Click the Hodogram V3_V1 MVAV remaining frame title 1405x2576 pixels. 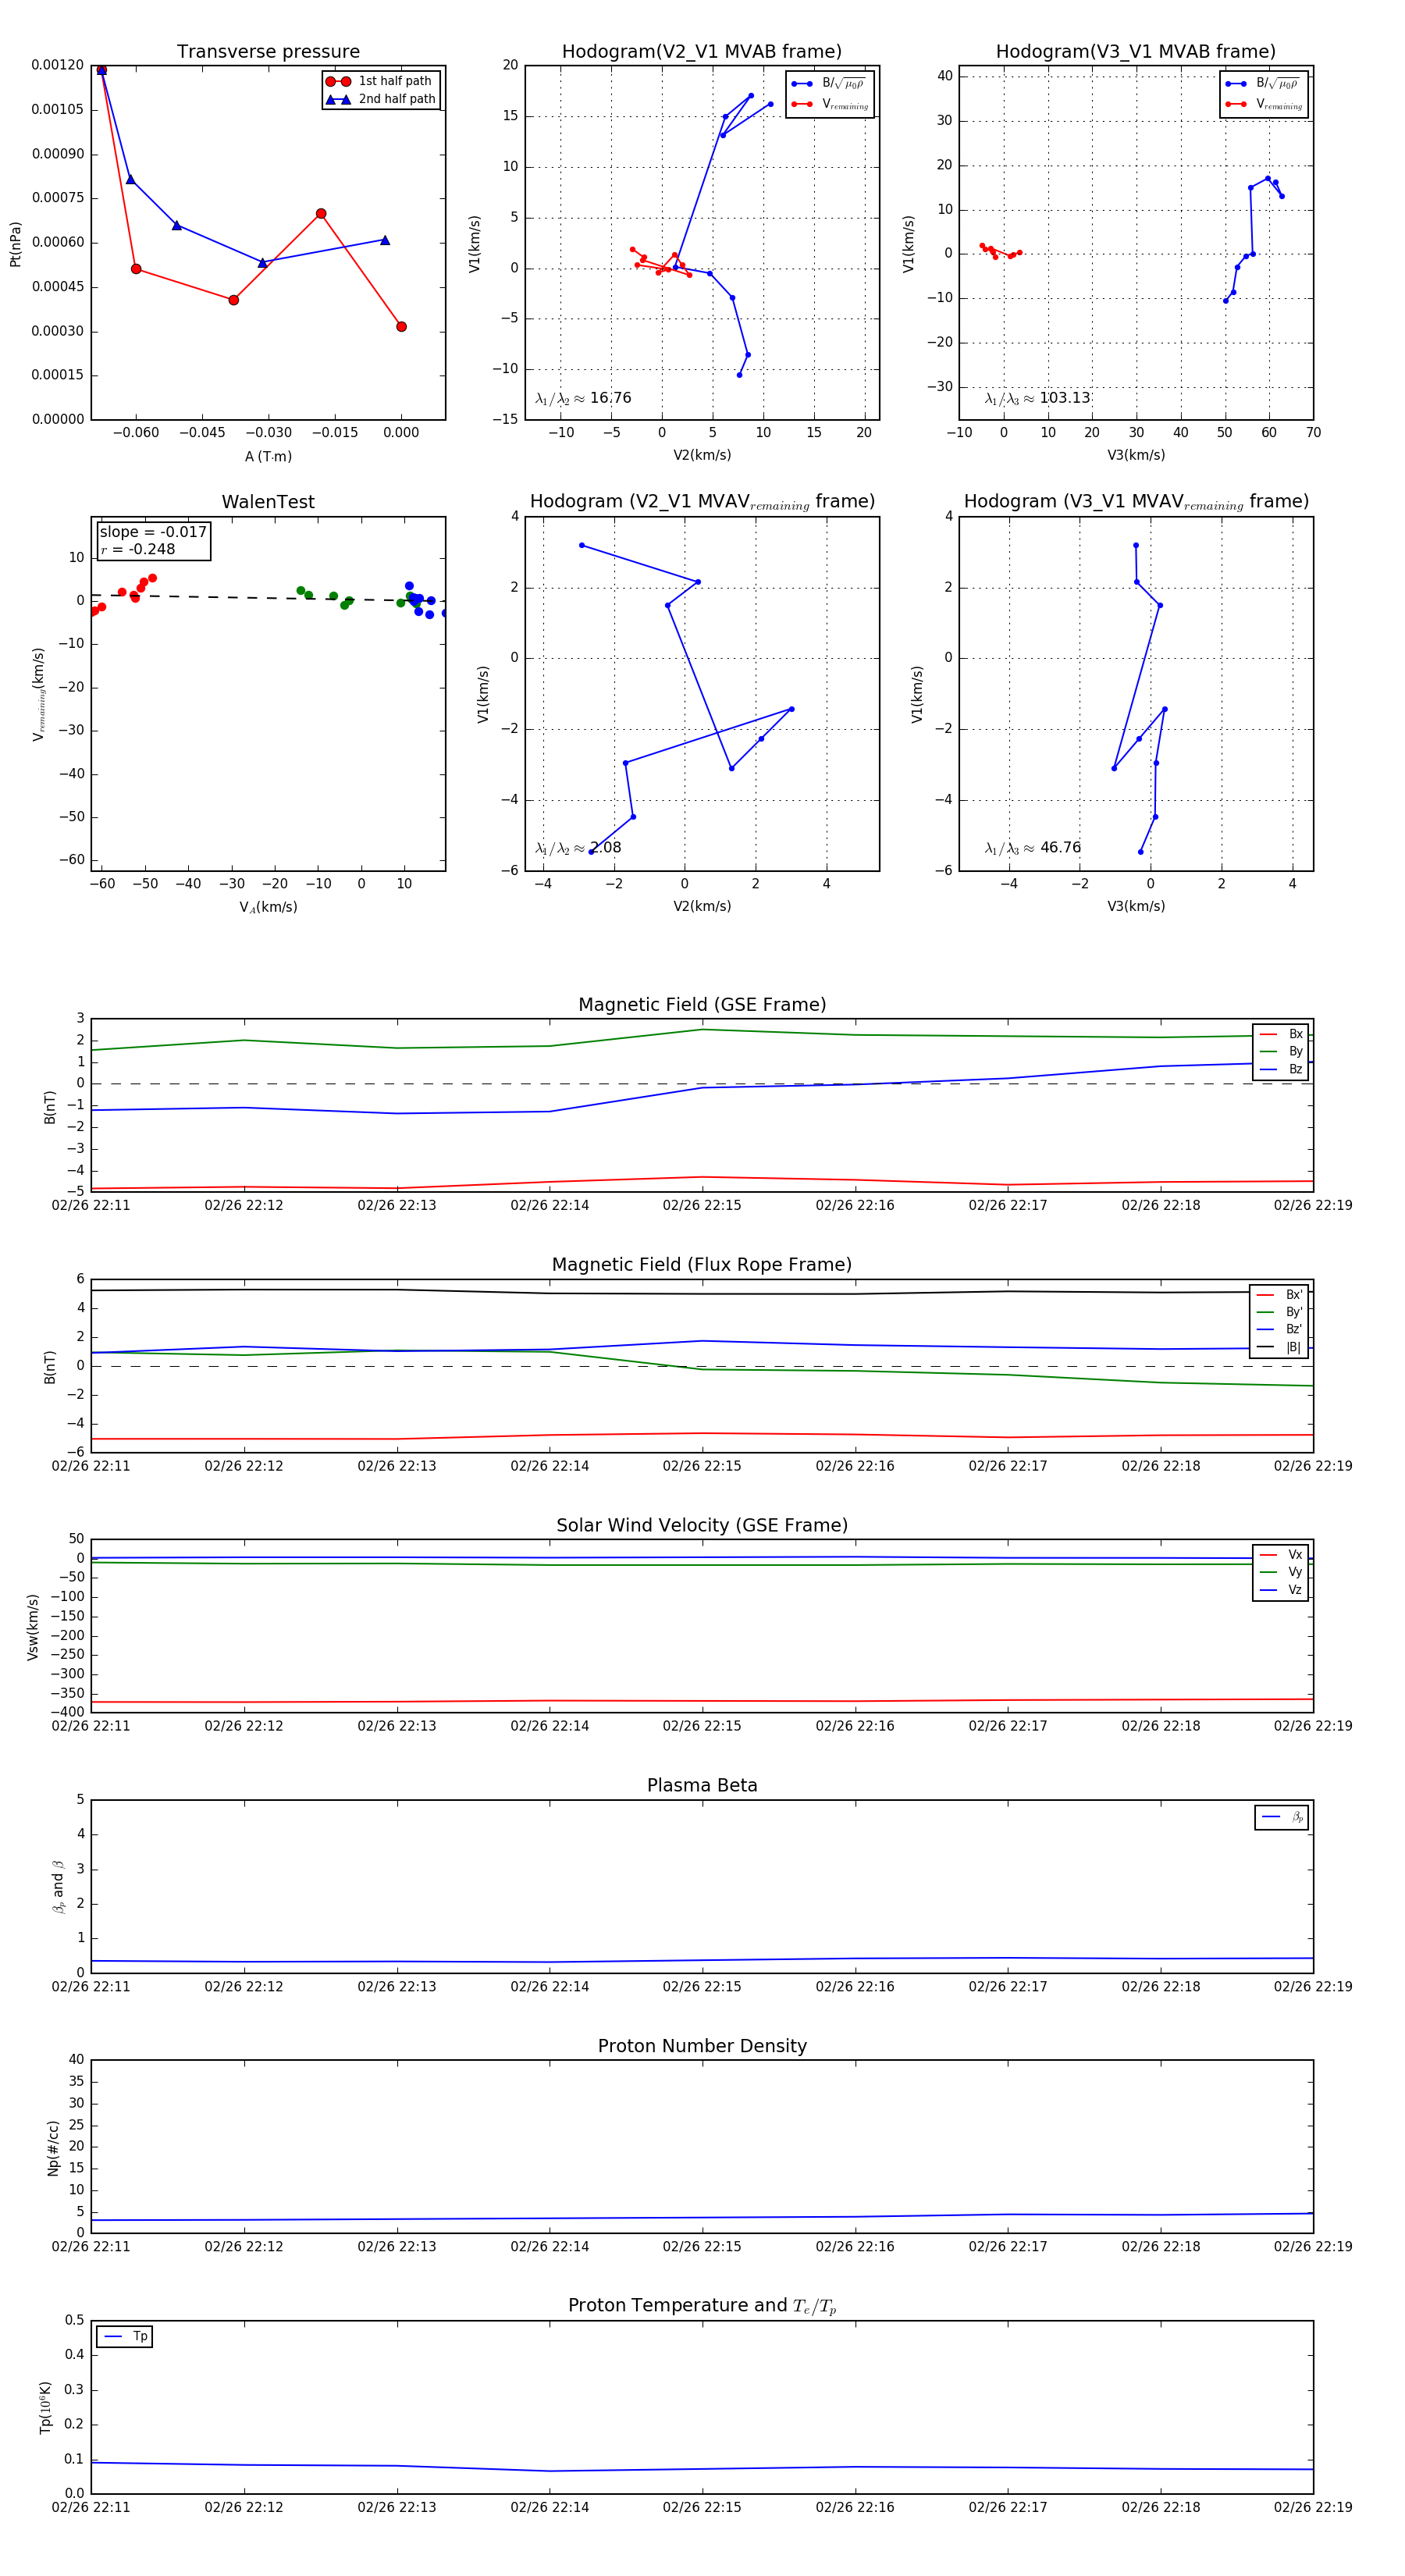(x=1136, y=502)
